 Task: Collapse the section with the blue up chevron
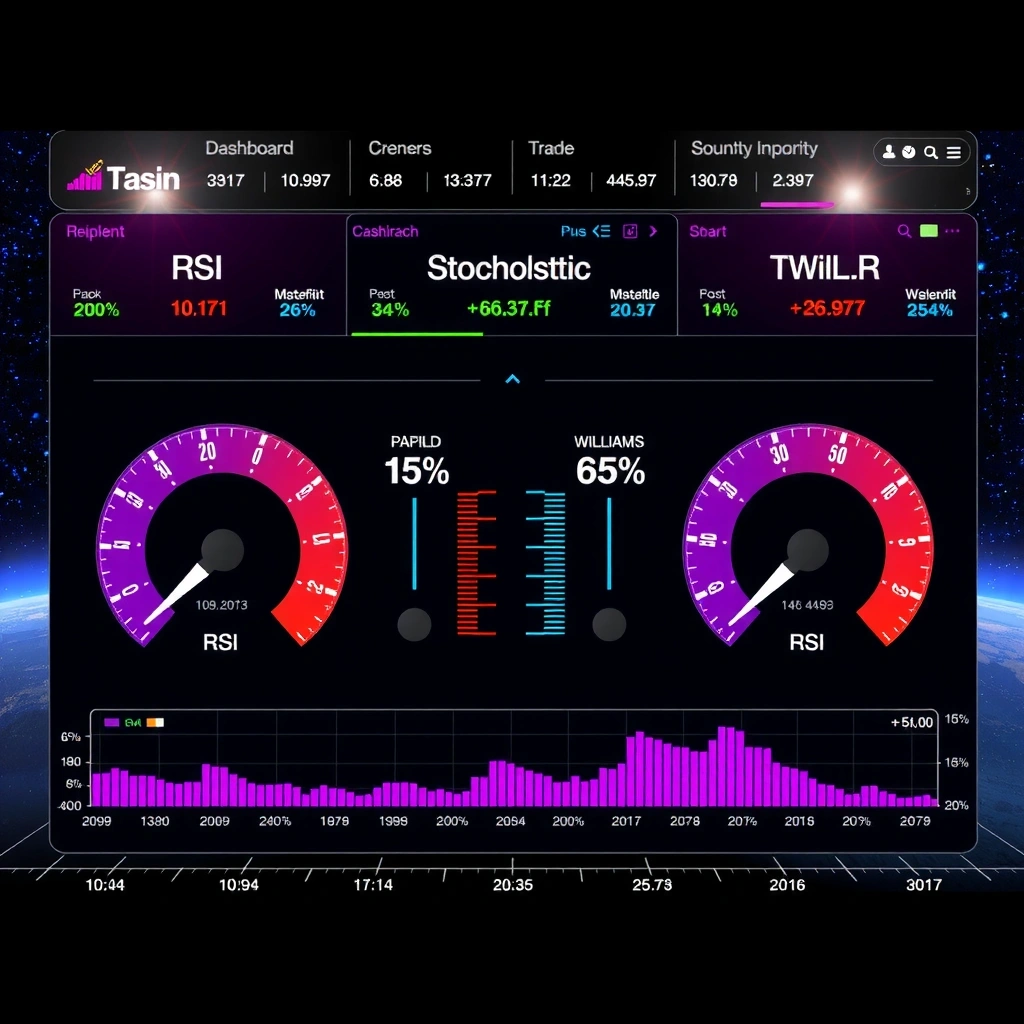coord(513,379)
